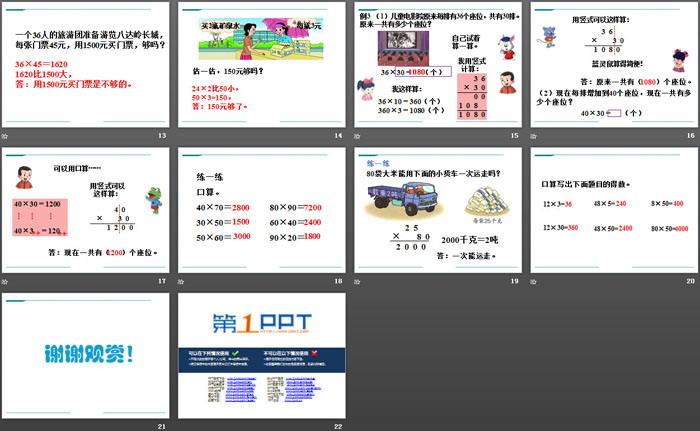Click the slide number 22 label

click(338, 427)
